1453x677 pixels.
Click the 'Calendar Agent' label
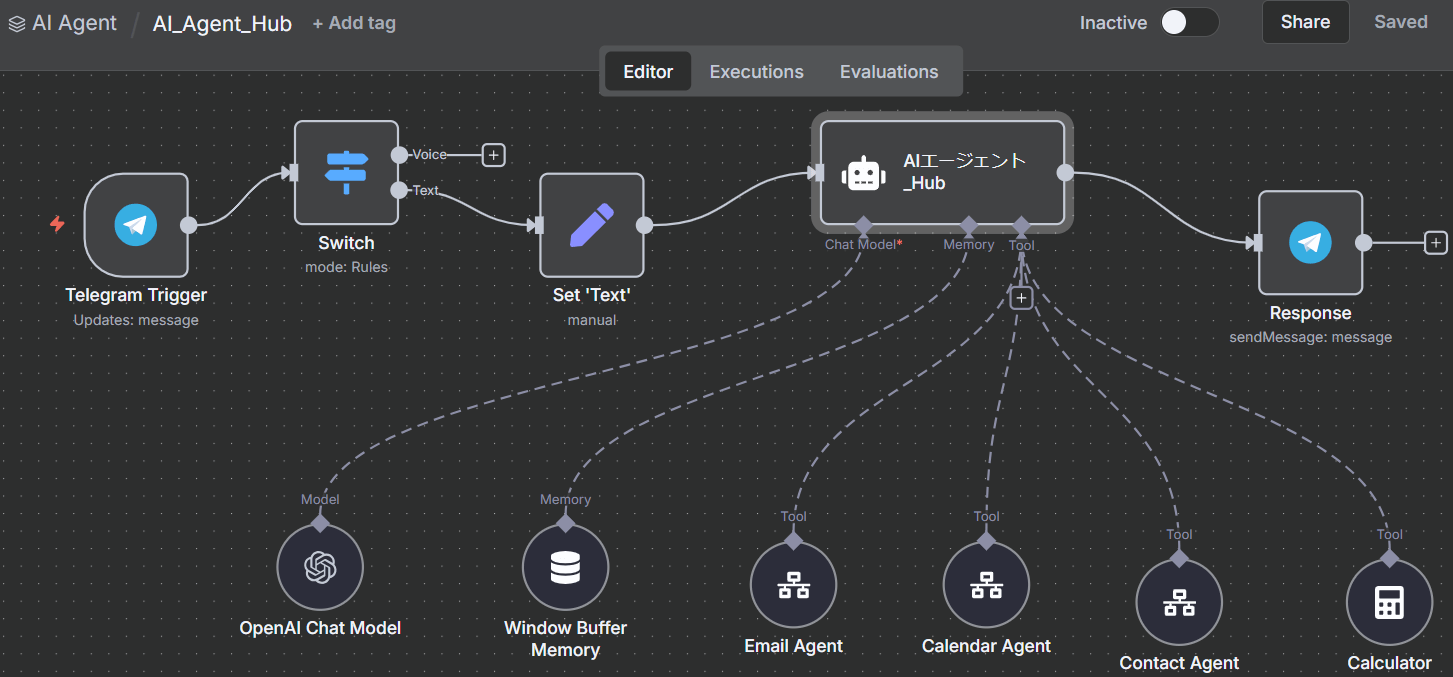[x=986, y=646]
